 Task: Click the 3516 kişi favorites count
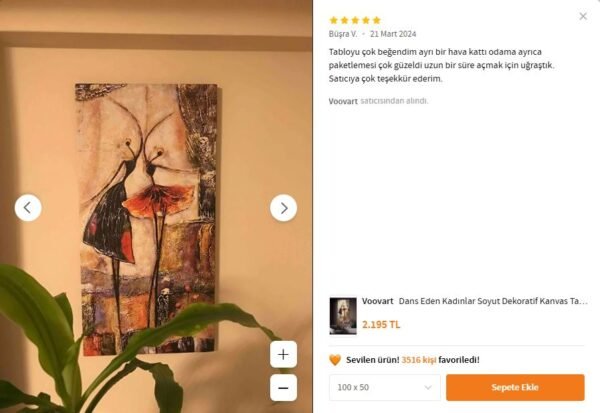tap(419, 360)
